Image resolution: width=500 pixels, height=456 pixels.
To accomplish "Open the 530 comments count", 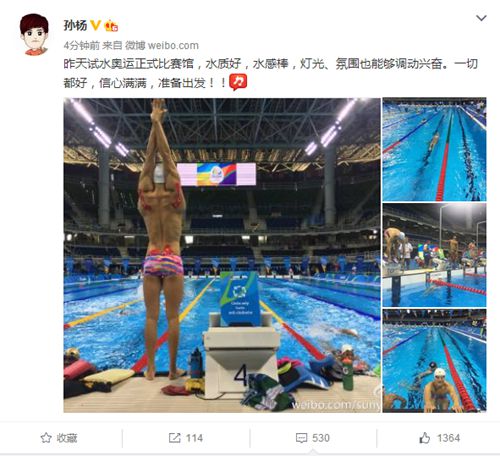I will (x=321, y=438).
